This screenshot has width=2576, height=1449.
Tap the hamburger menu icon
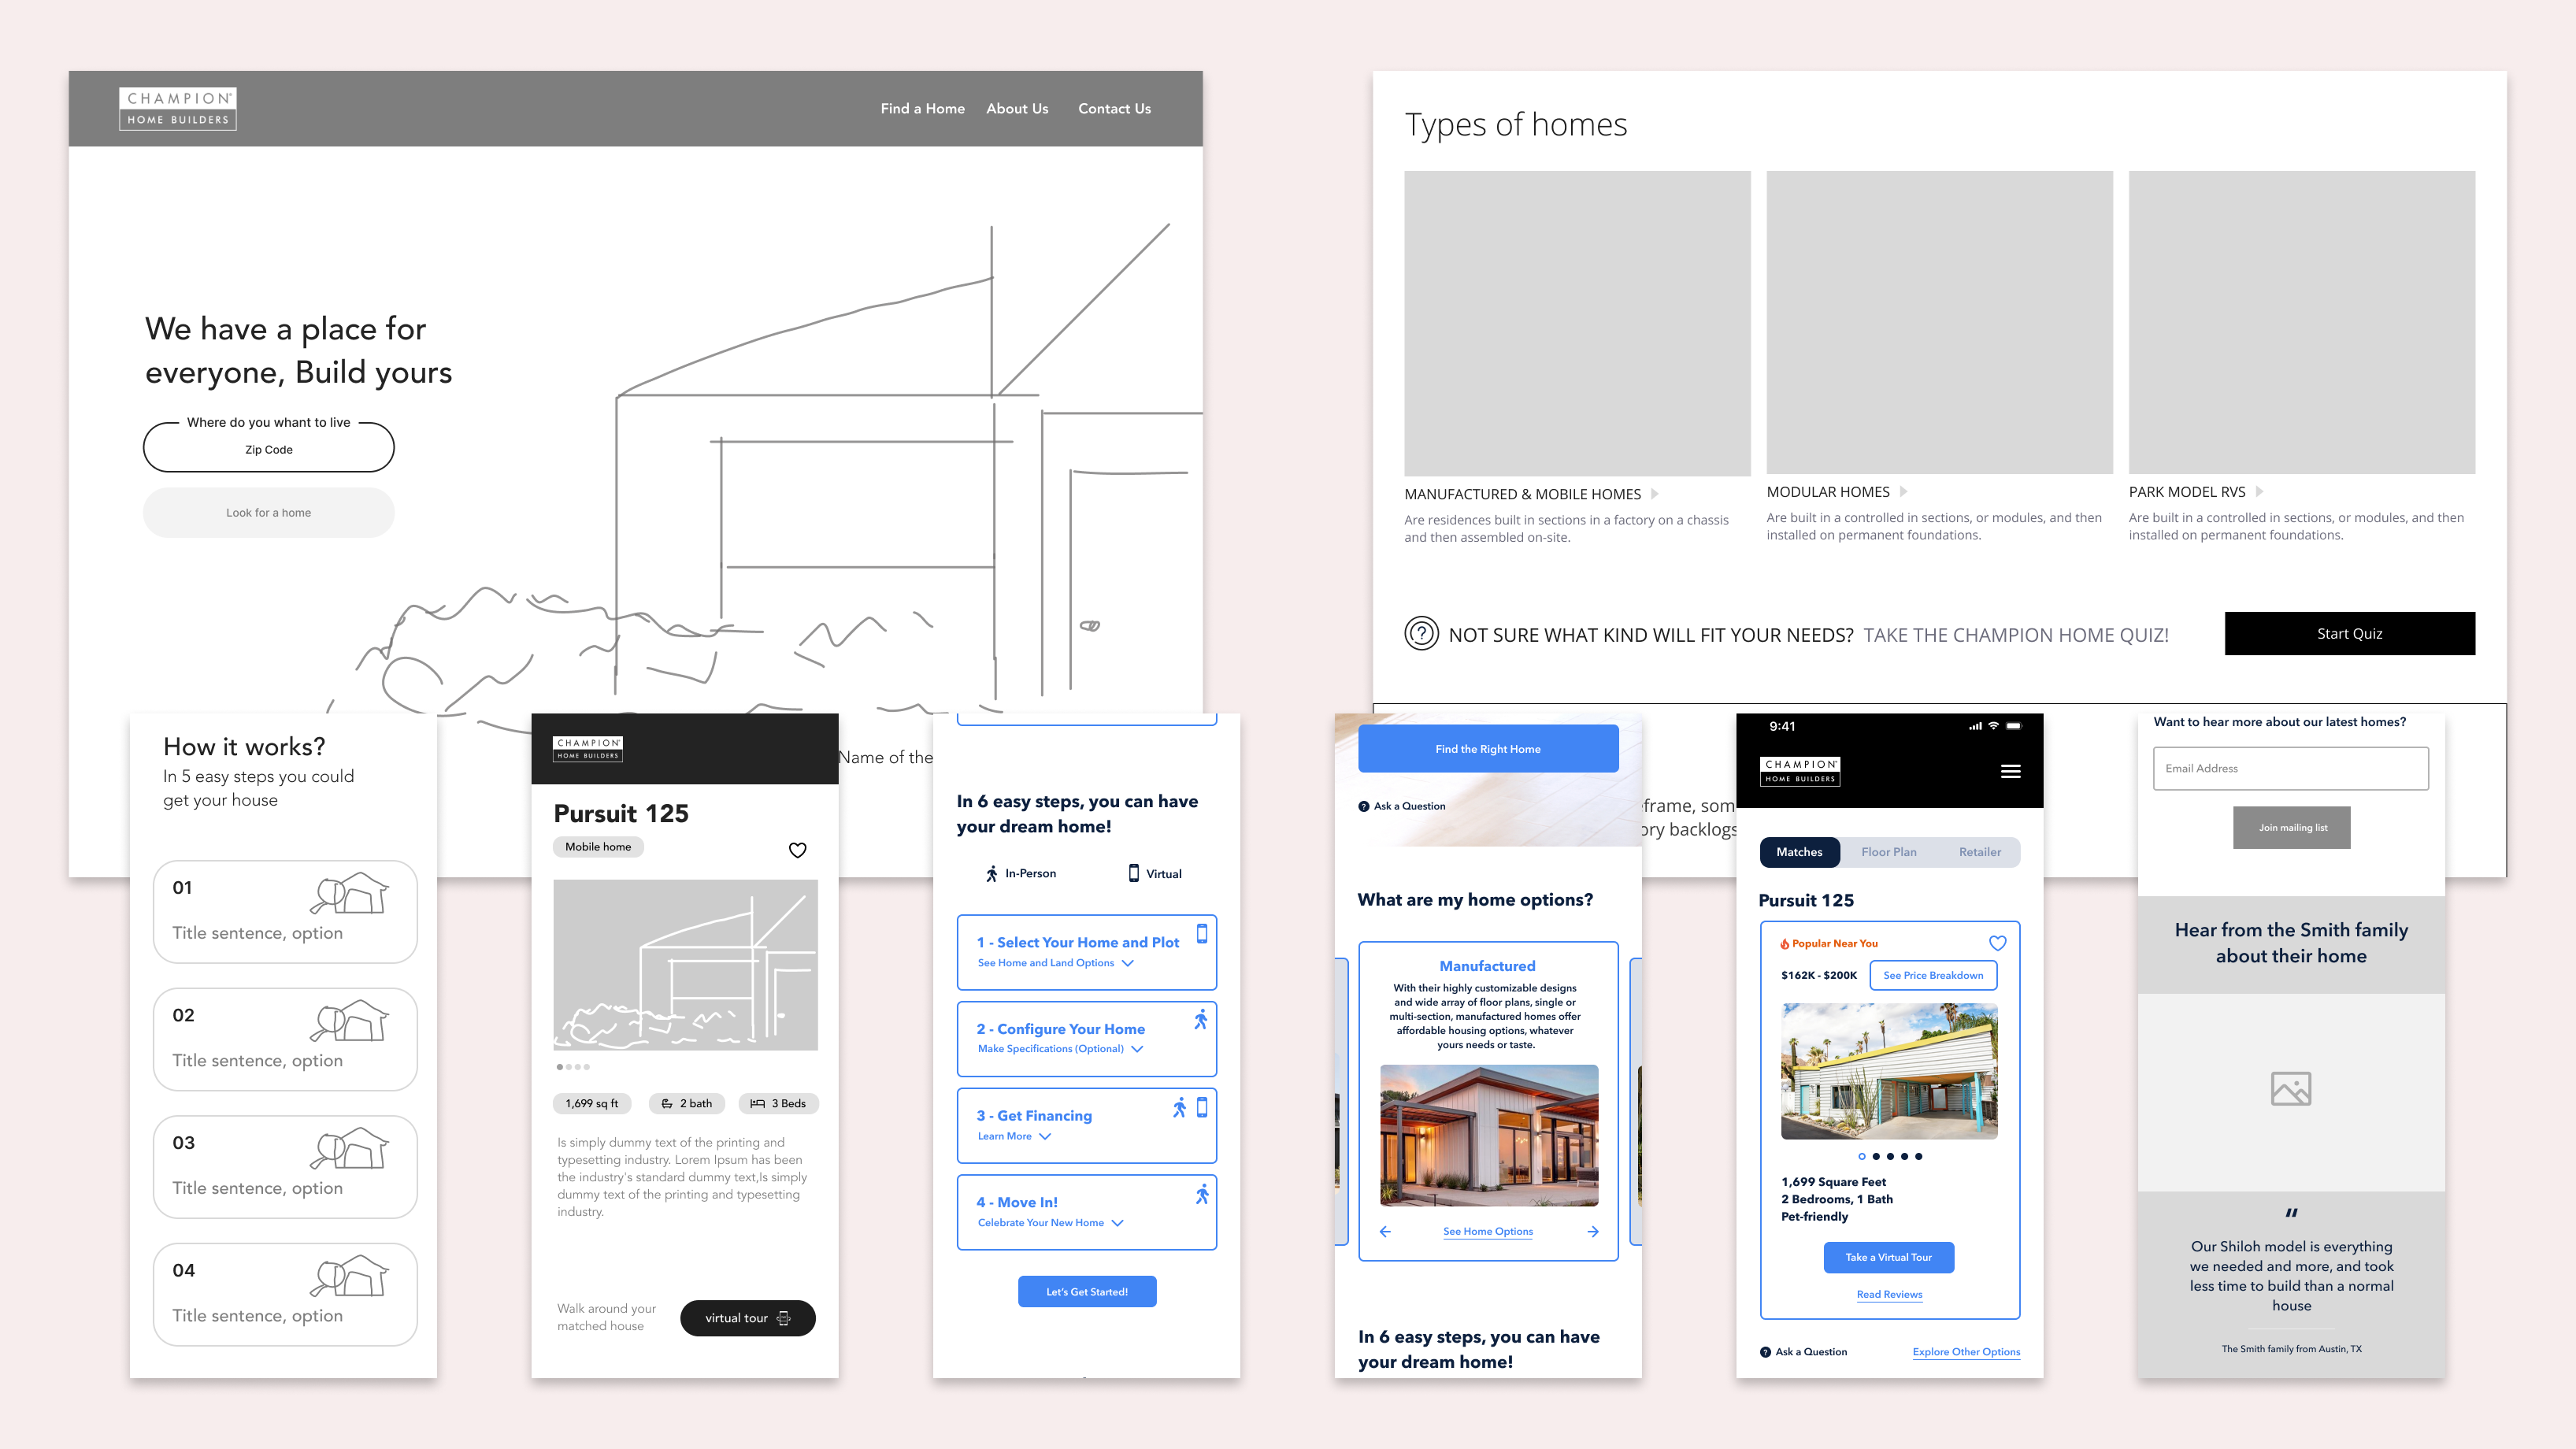(2010, 771)
